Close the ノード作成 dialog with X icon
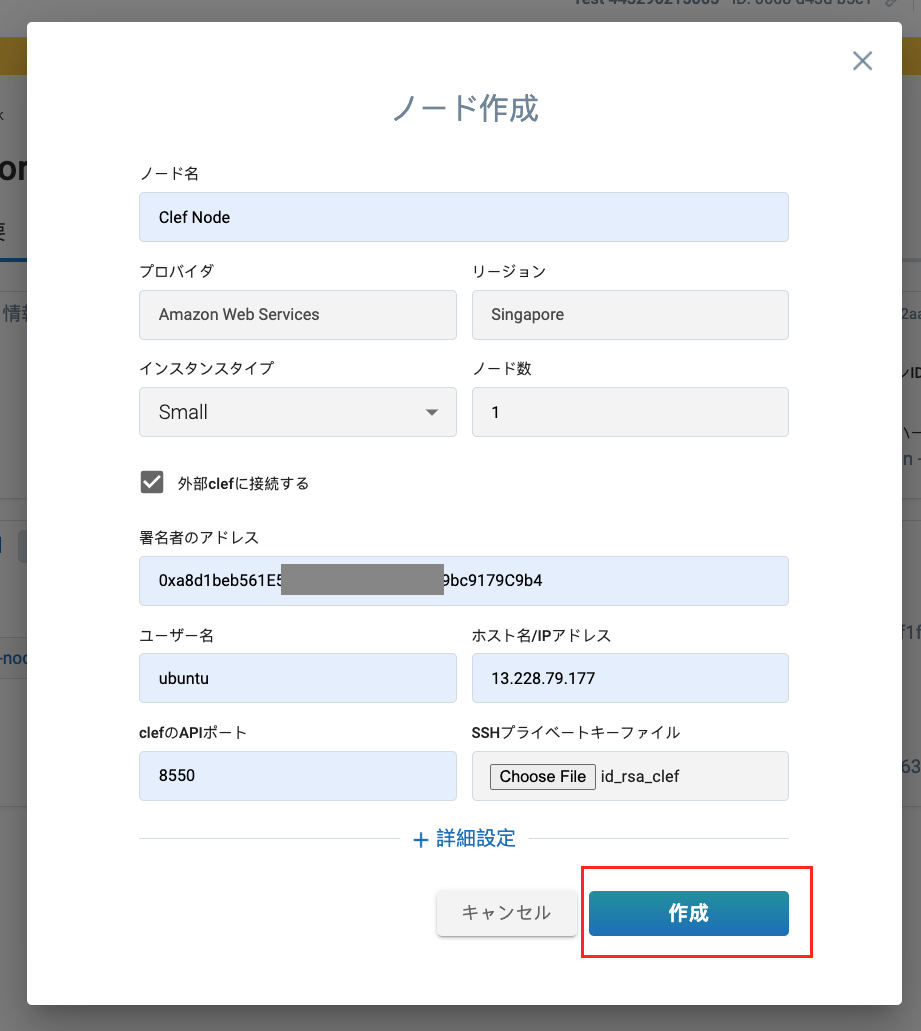 (862, 61)
